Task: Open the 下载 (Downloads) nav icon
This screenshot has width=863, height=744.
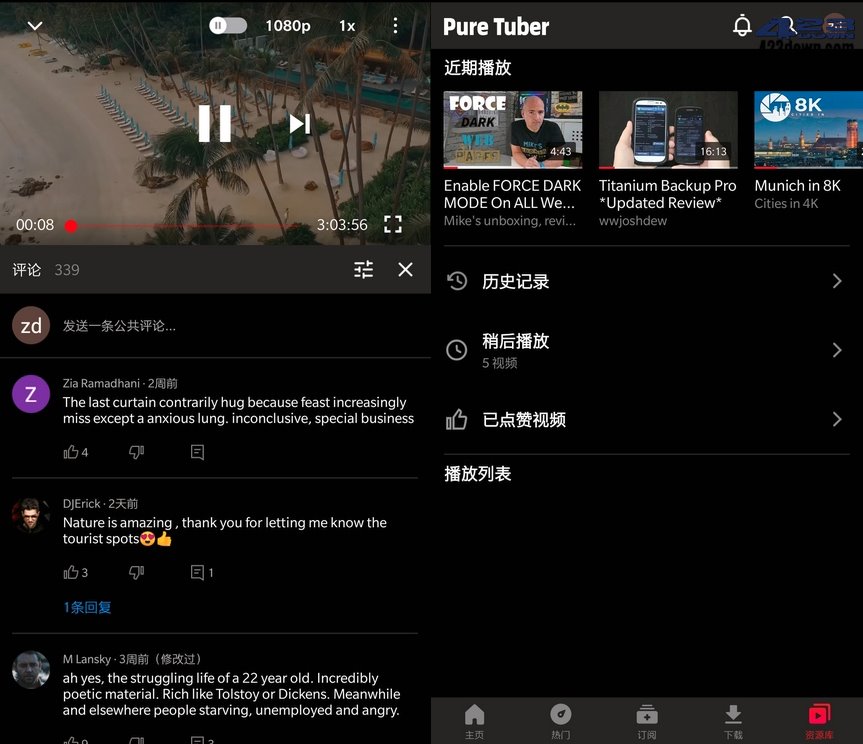Action: (x=733, y=716)
